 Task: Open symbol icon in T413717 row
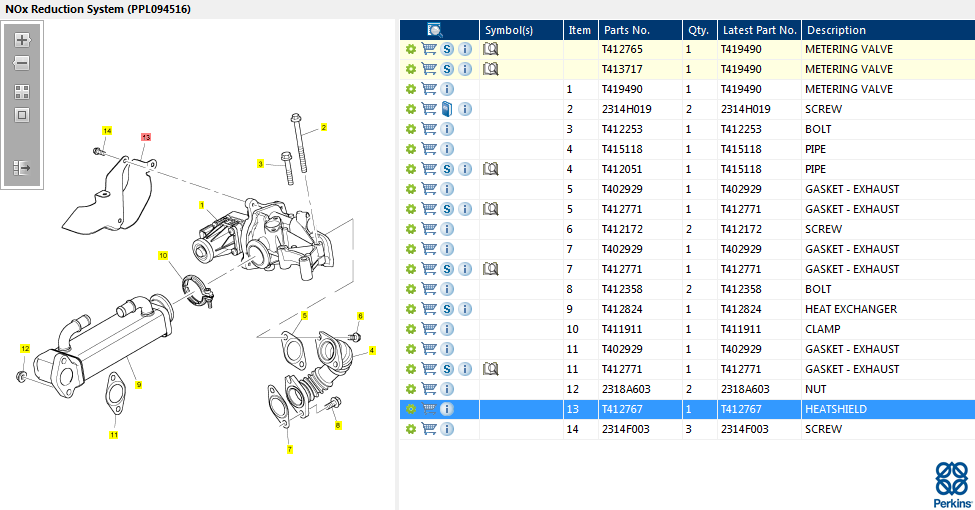coord(491,69)
